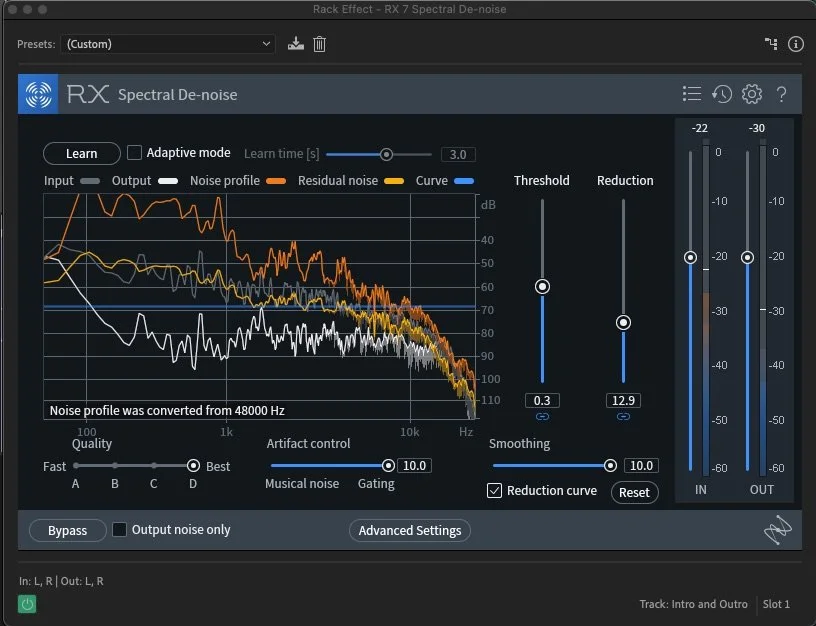Click the Learn button

(82, 154)
